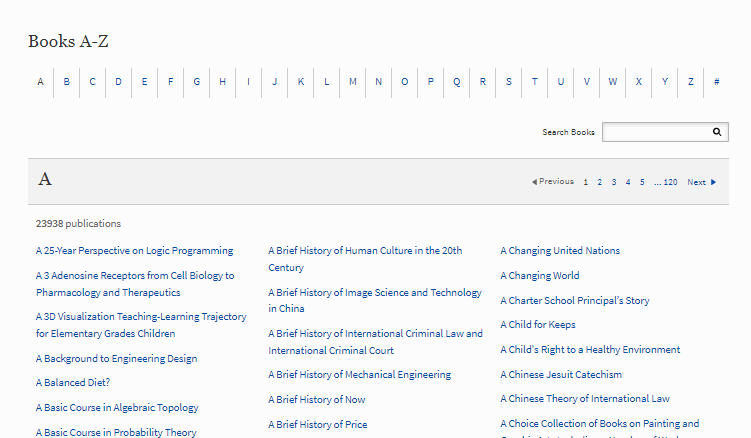Select letter Y in alphabet index
This screenshot has height=438, width=751.
point(665,81)
